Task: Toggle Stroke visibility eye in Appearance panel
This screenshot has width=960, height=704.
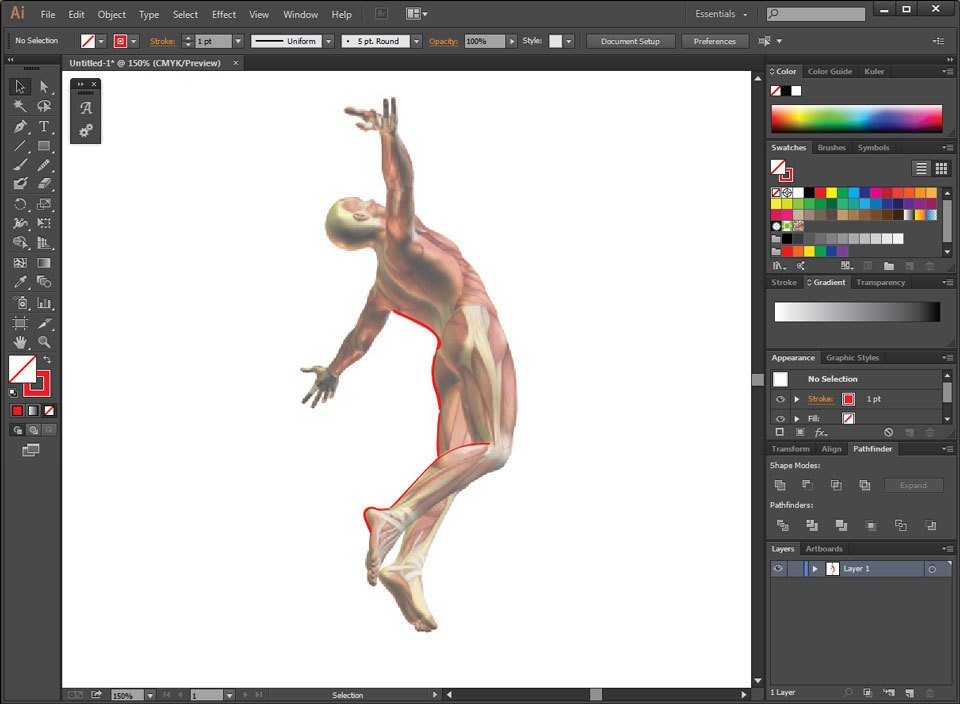Action: click(780, 399)
